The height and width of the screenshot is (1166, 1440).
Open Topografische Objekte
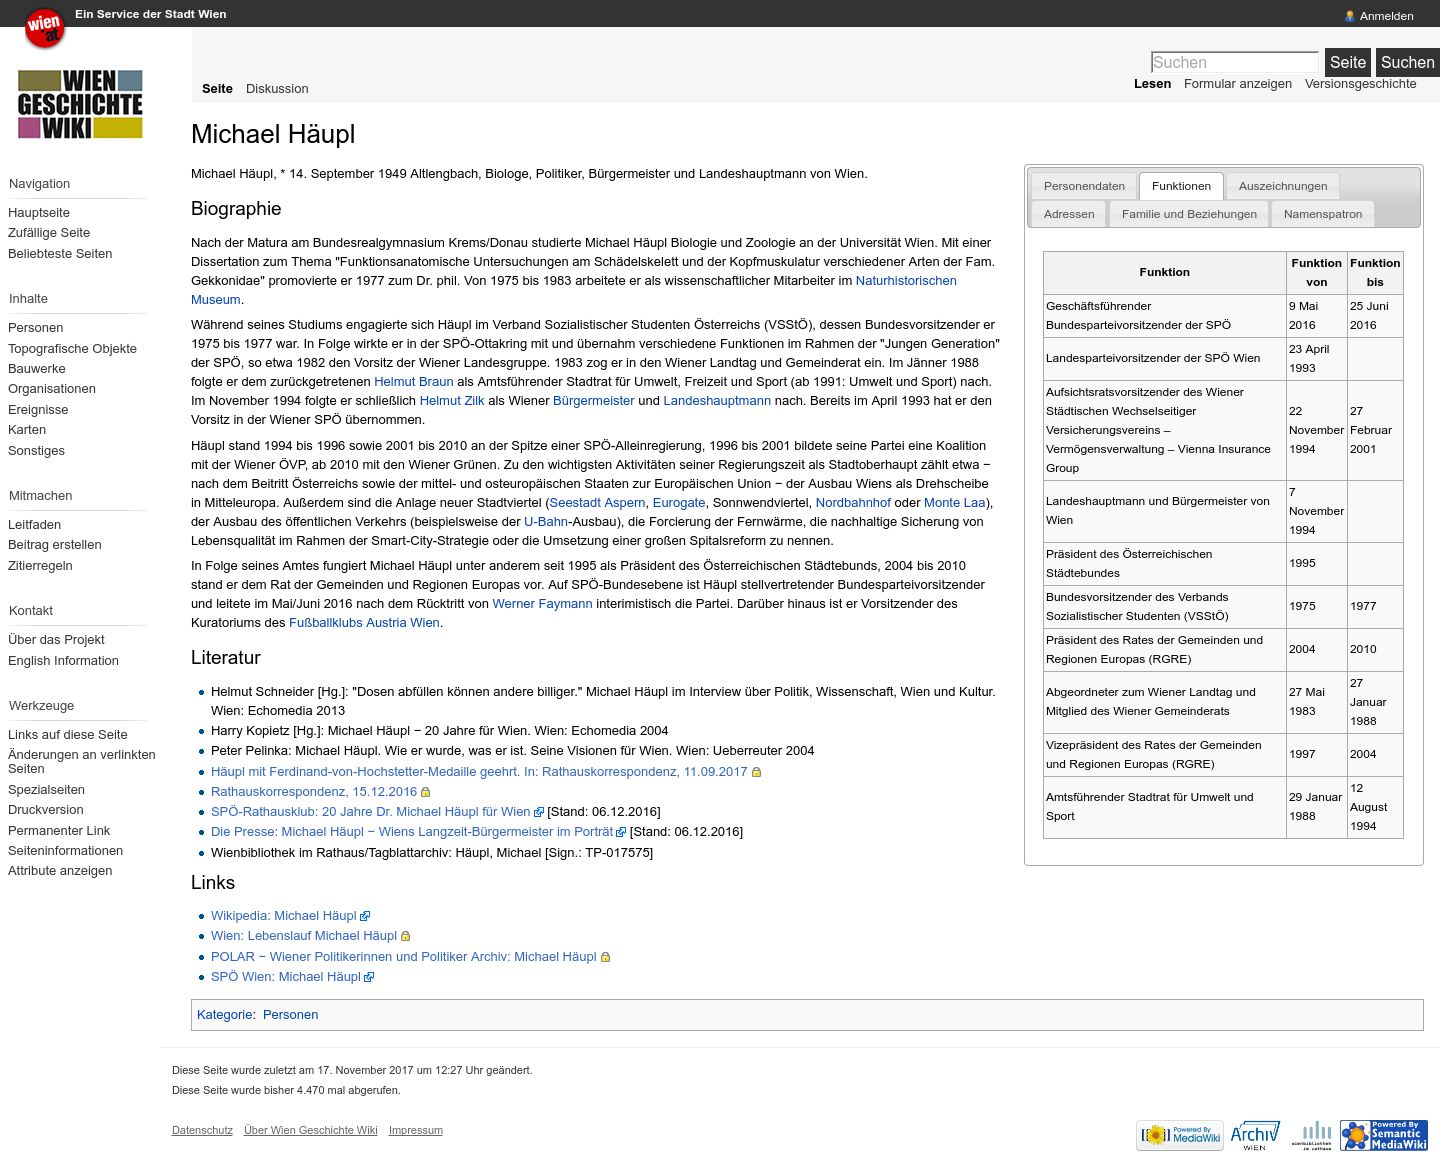pos(72,349)
